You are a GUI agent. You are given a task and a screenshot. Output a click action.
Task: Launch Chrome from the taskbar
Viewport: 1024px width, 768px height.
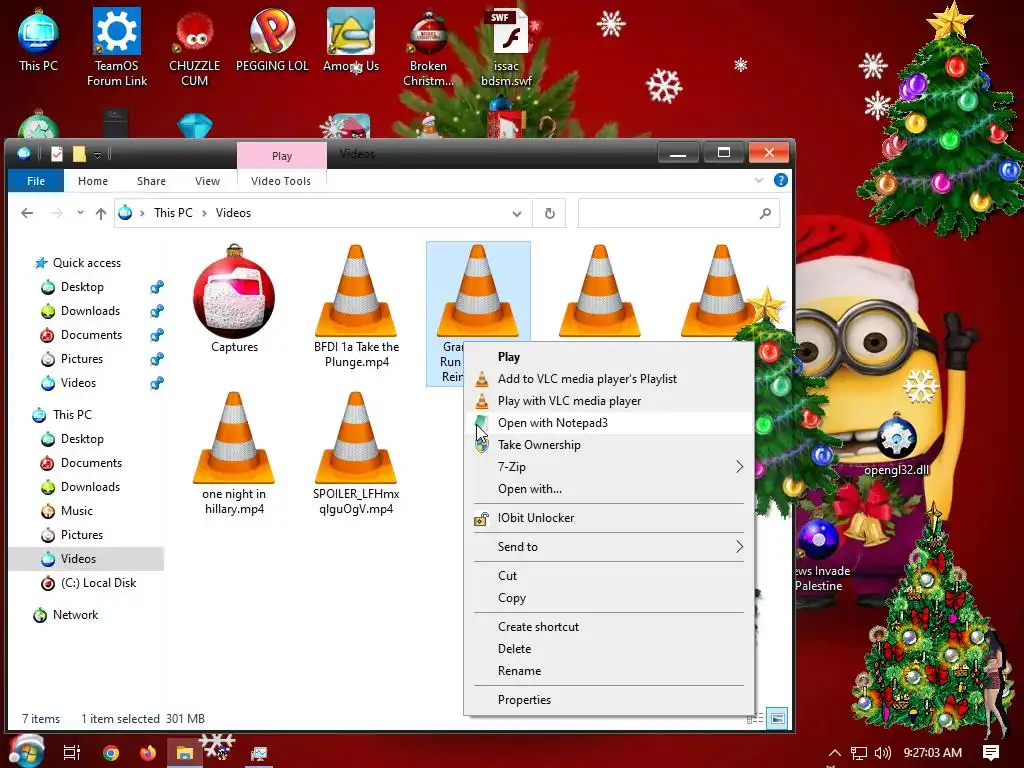pyautogui.click(x=111, y=753)
